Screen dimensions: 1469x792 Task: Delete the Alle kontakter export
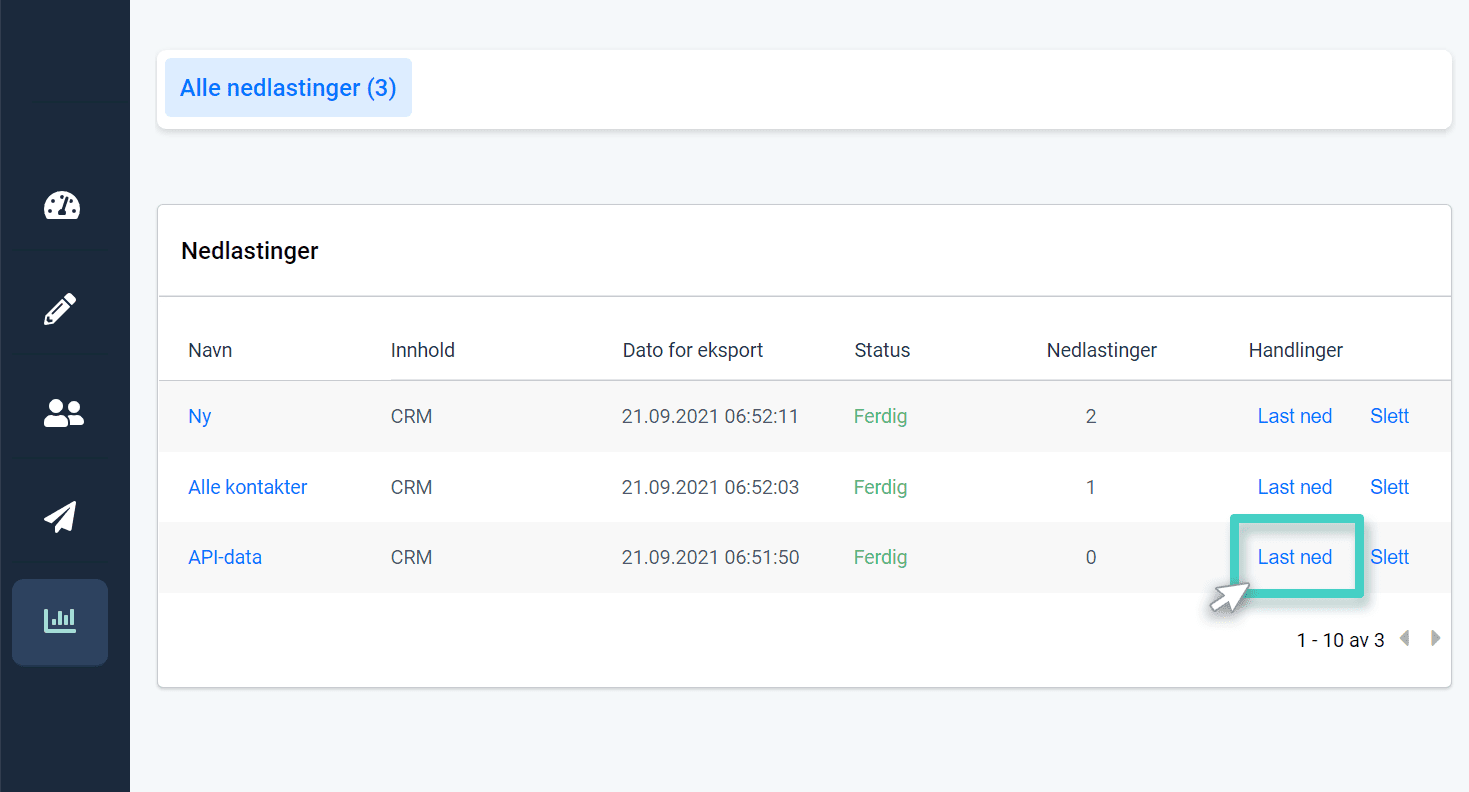[1389, 487]
